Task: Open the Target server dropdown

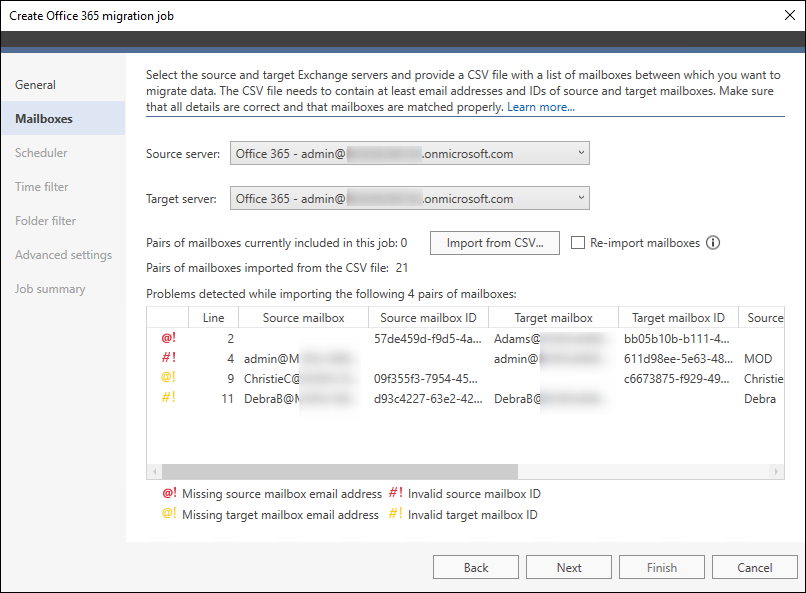Action: coord(410,198)
